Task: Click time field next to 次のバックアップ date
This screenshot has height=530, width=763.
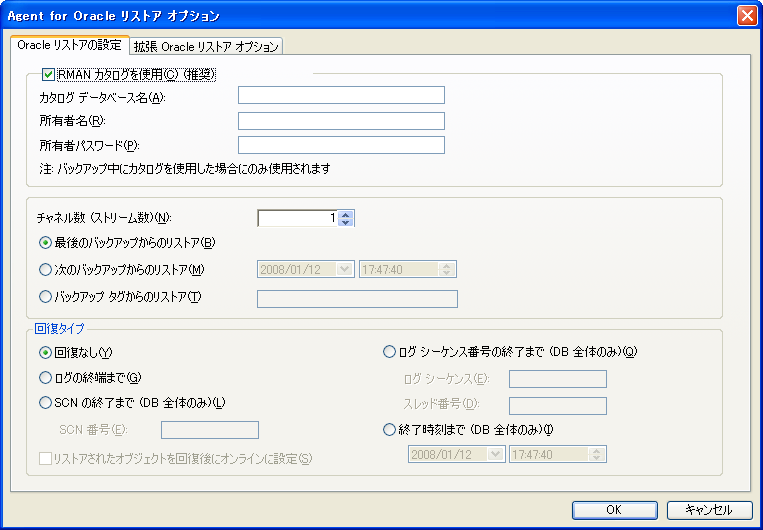Action: (x=408, y=270)
